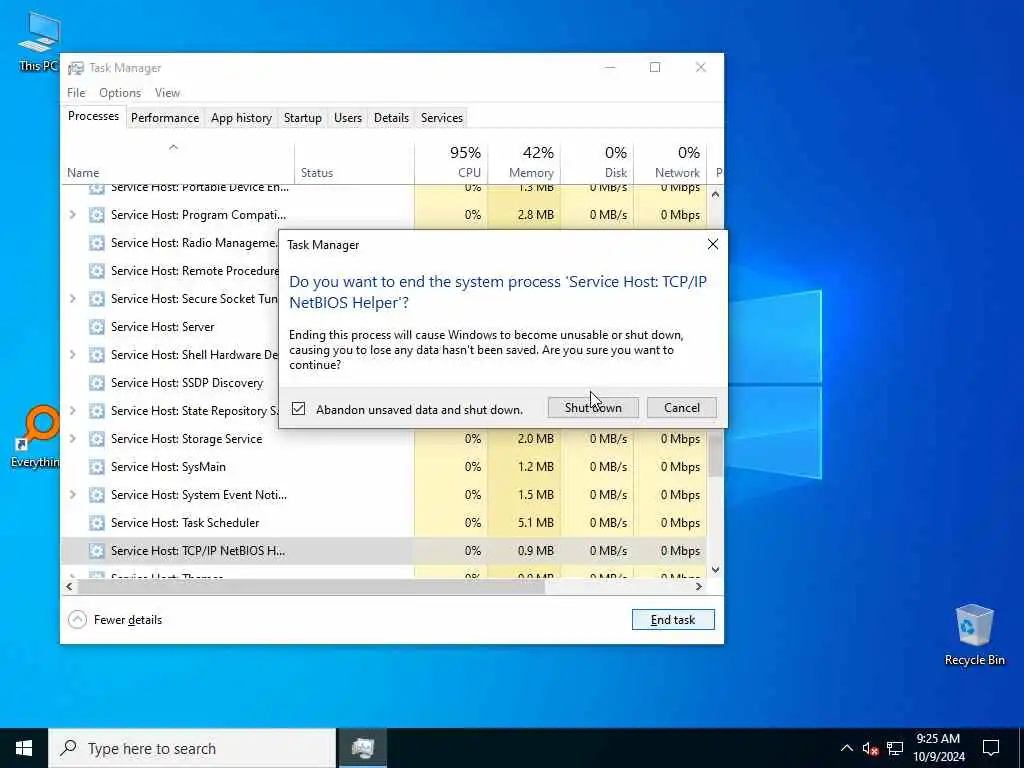Open the File menu
This screenshot has height=768, width=1024.
76,93
